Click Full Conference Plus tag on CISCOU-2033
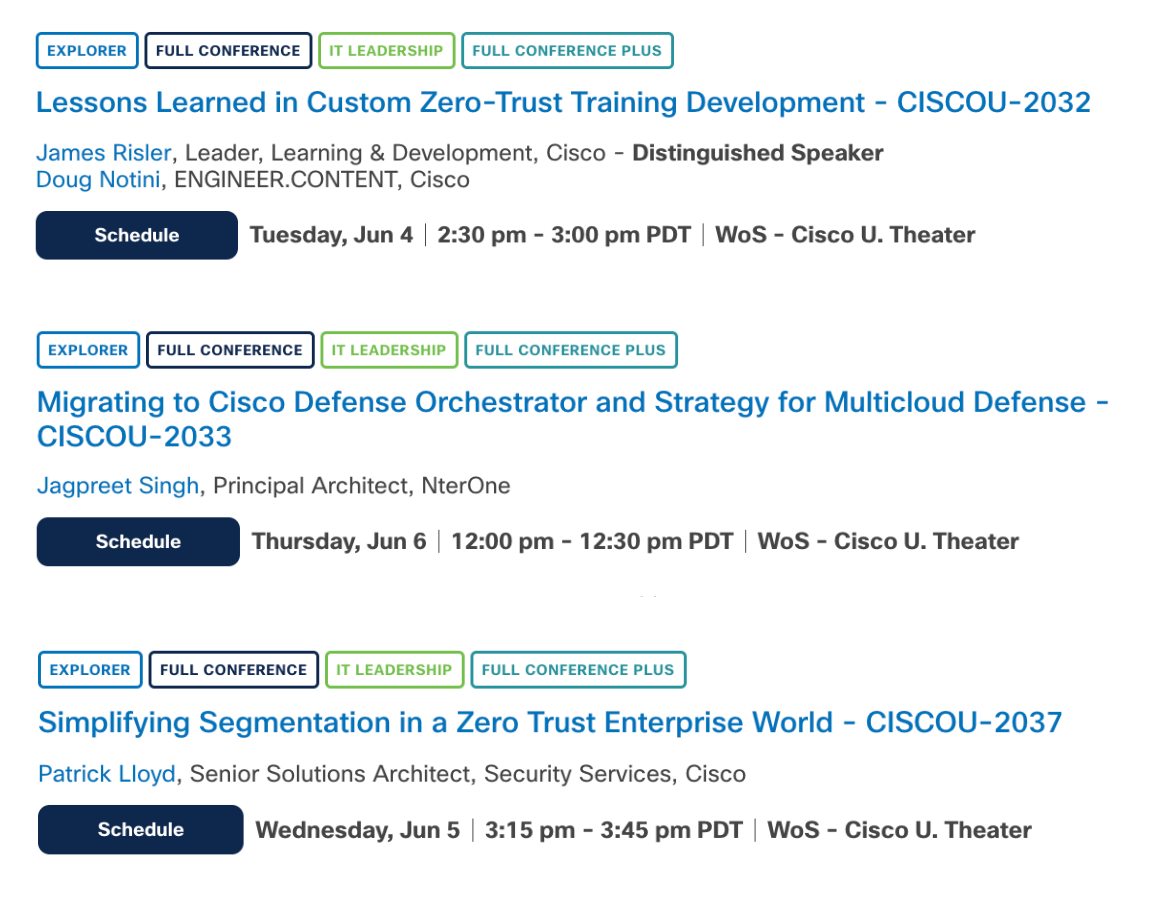 tap(570, 350)
